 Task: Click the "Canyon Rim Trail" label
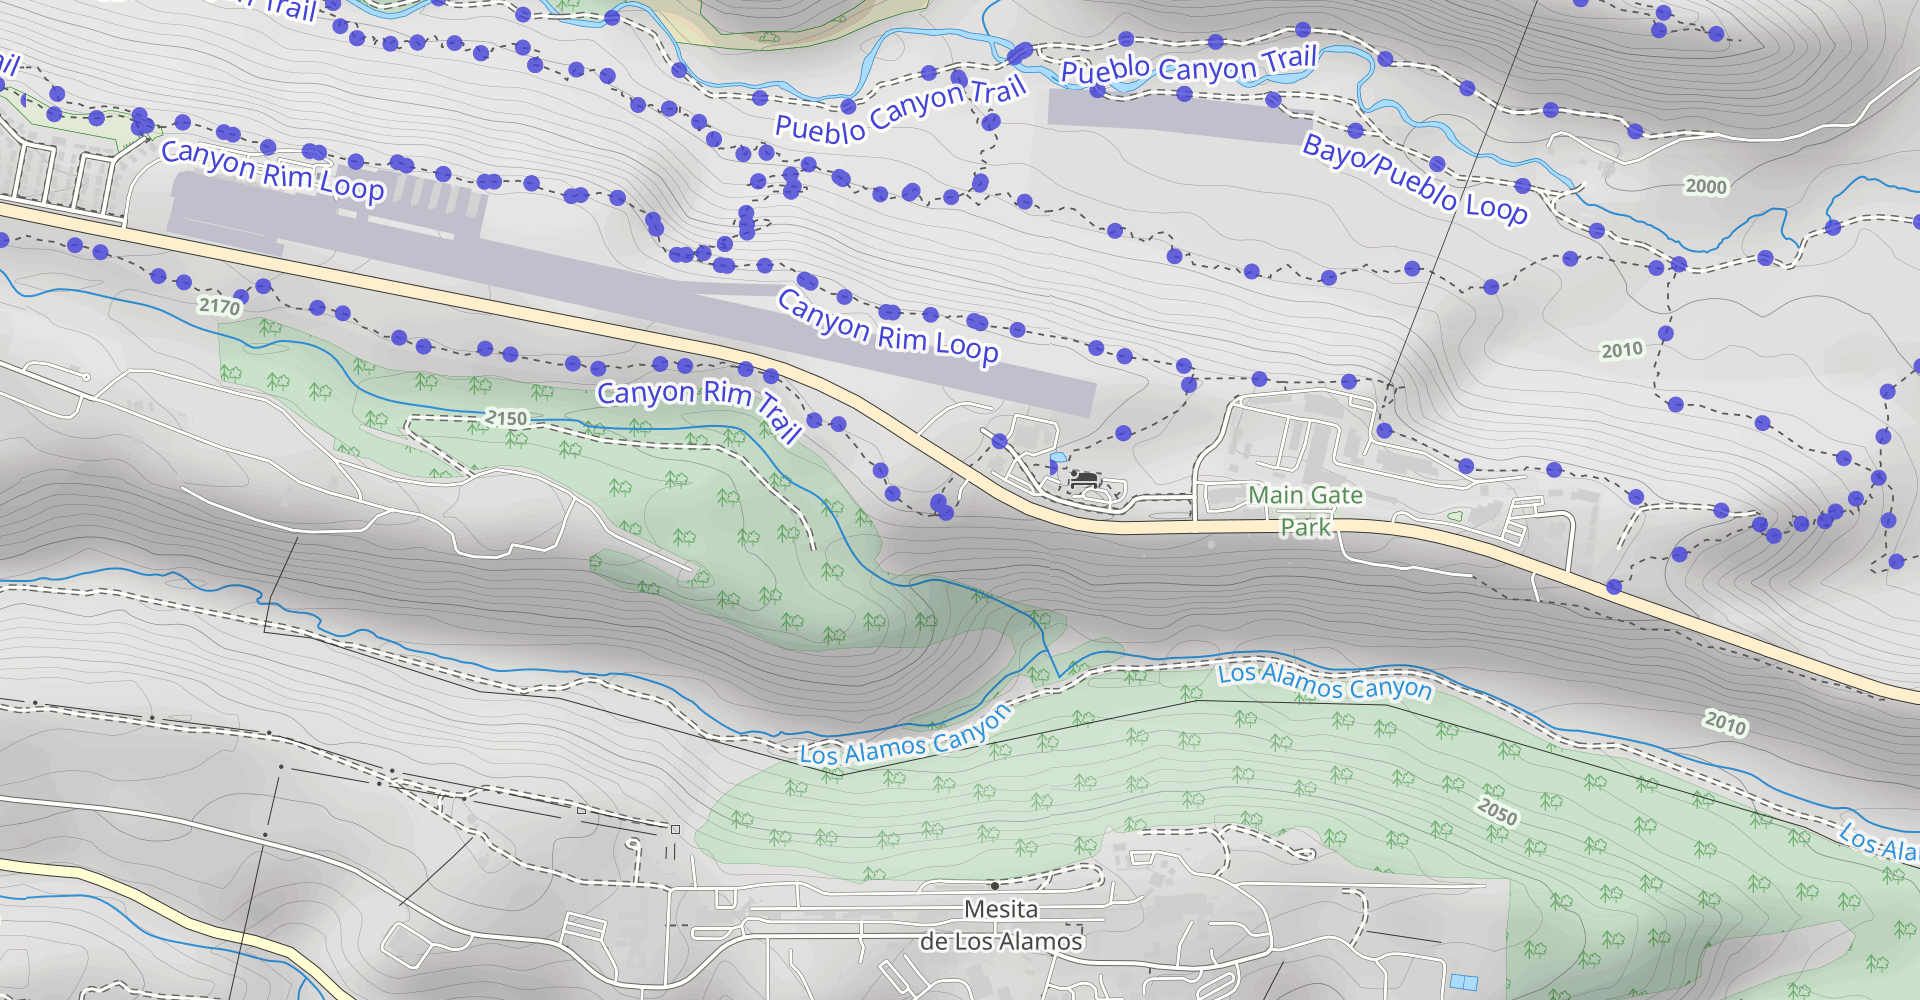pyautogui.click(x=699, y=406)
